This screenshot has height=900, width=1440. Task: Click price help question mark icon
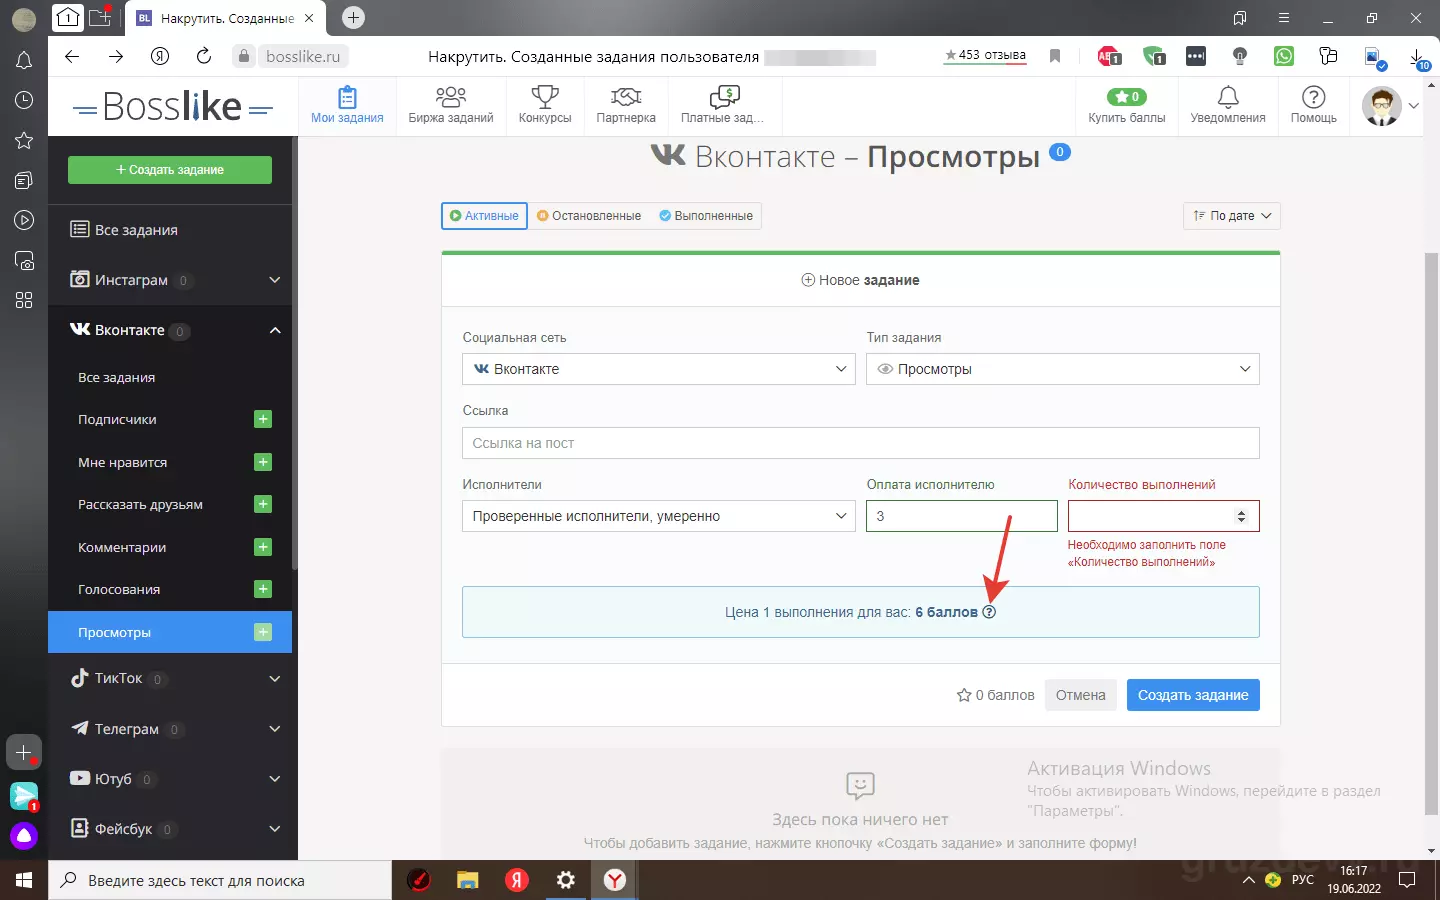(x=989, y=612)
